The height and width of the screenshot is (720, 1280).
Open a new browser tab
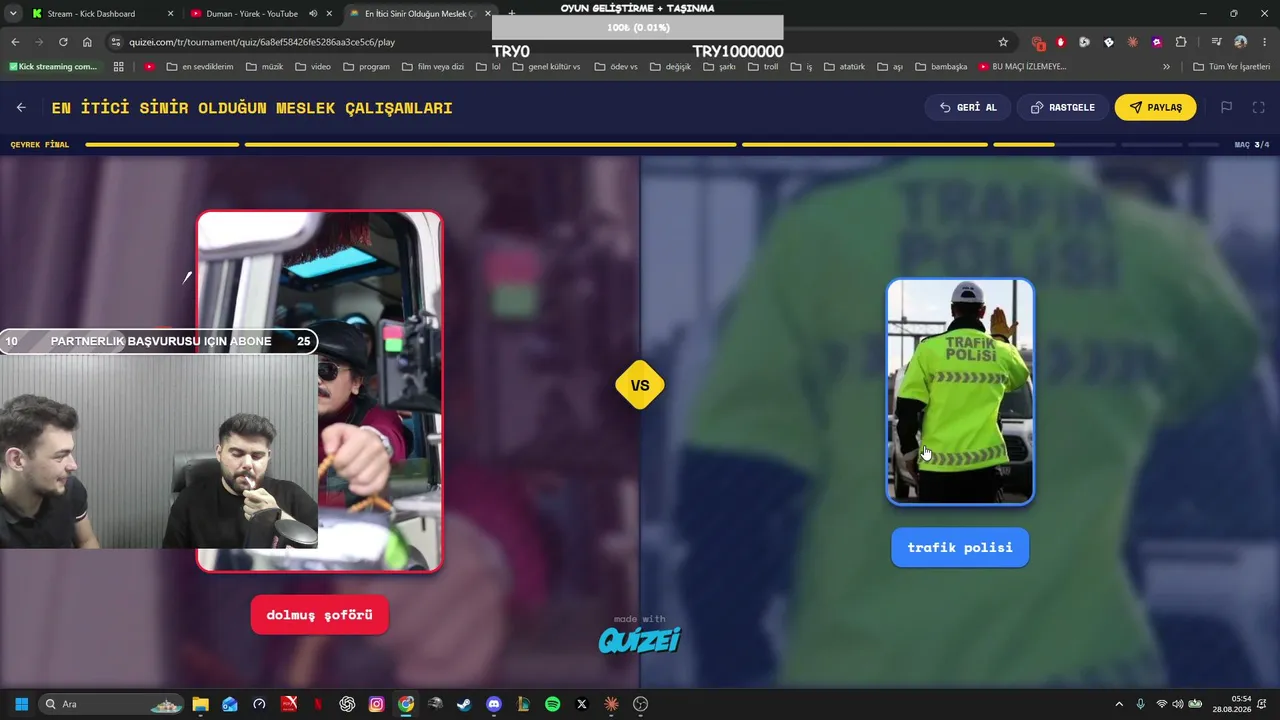511,14
